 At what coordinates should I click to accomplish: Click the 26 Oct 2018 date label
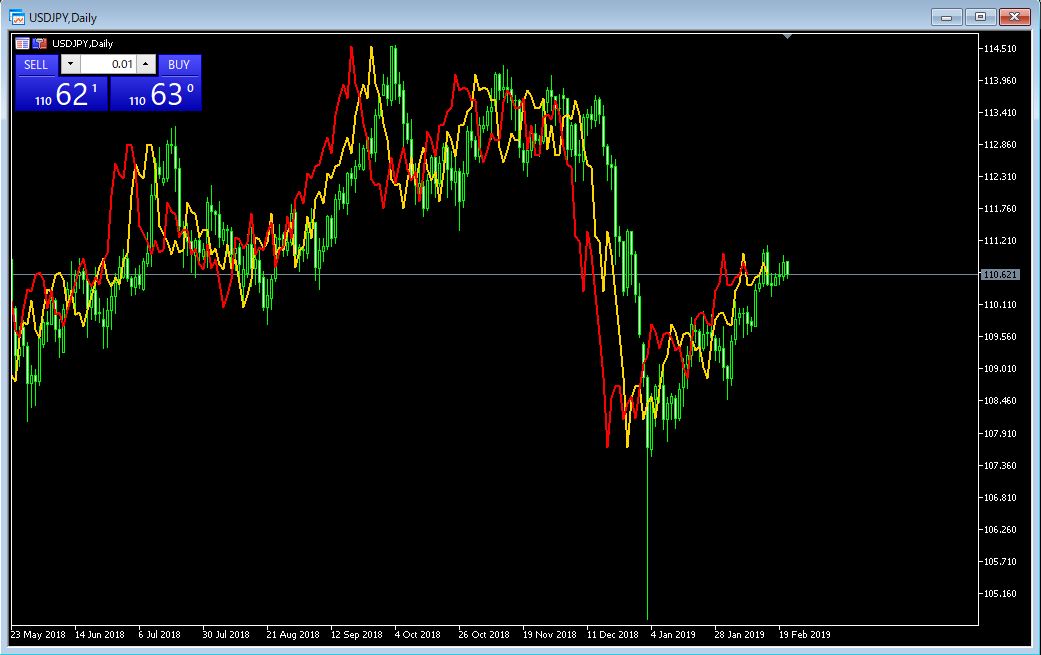click(484, 634)
